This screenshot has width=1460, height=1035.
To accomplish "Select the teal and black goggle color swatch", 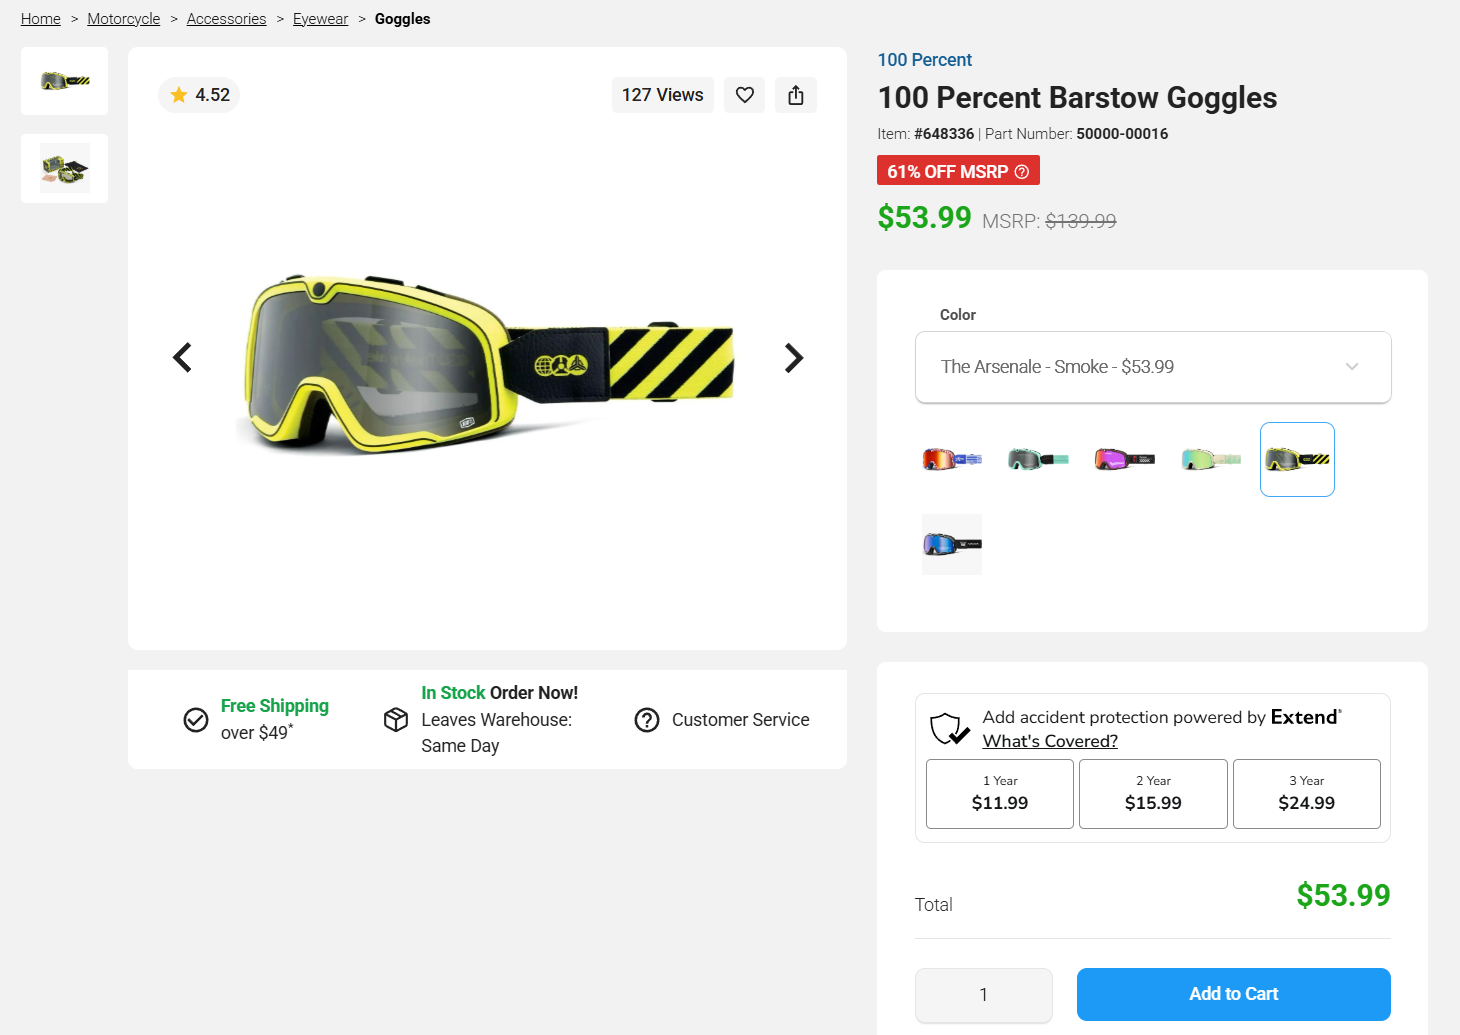I will tap(1038, 459).
